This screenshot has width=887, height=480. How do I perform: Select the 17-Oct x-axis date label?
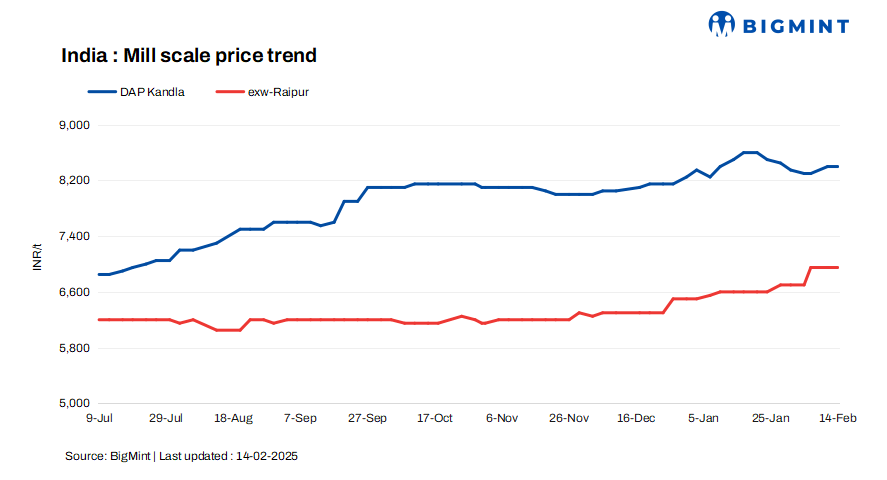coord(435,418)
